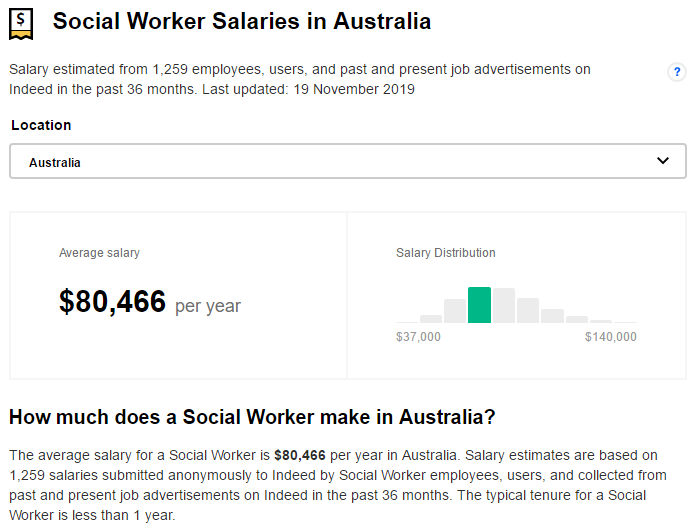
Task: Click the "Location" field label
Action: click(41, 125)
